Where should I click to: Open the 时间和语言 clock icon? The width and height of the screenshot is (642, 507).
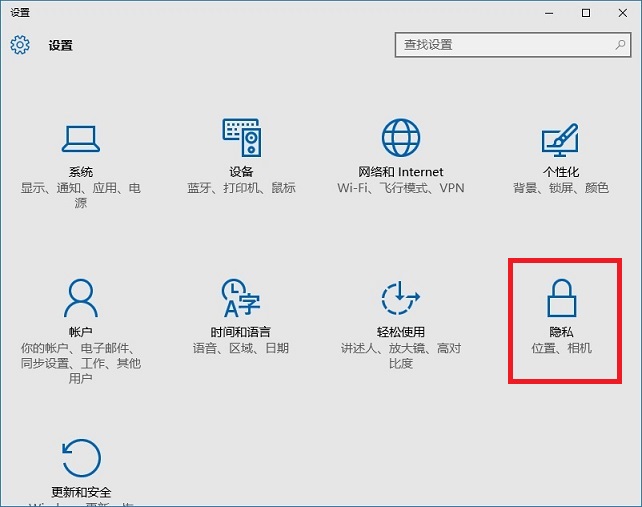(241, 298)
